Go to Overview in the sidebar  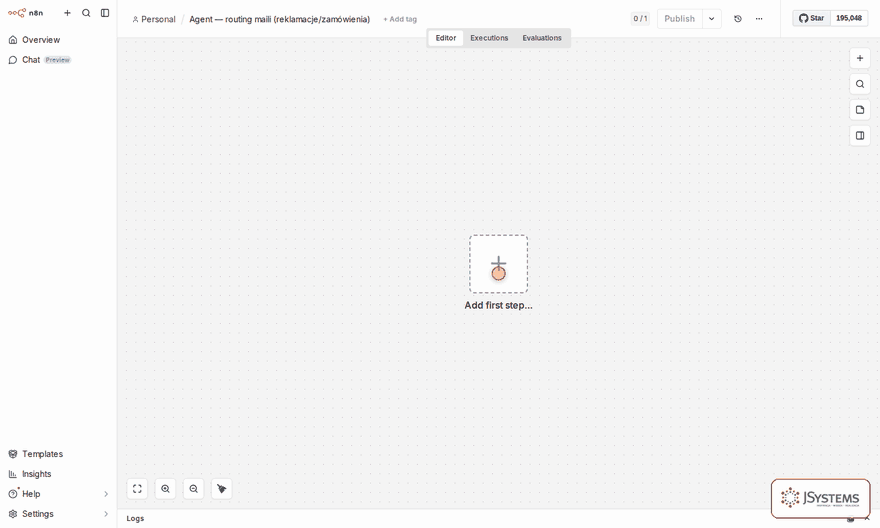pos(58,40)
